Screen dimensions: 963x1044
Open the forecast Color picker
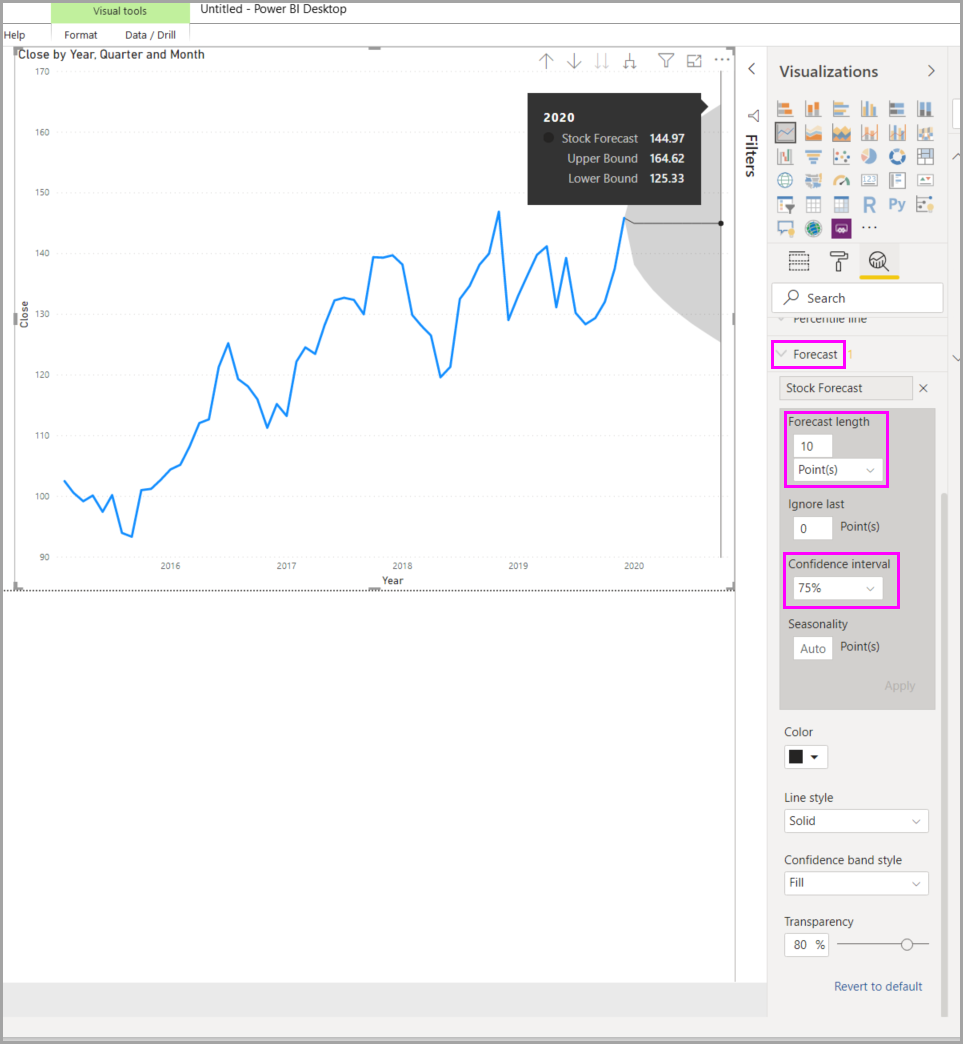tap(806, 757)
